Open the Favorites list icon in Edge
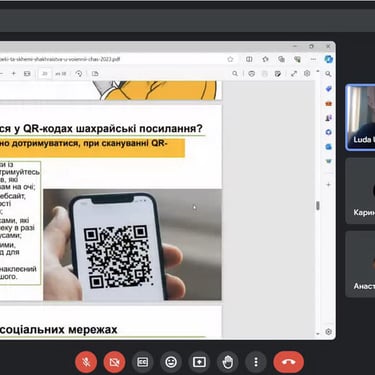 (265, 59)
